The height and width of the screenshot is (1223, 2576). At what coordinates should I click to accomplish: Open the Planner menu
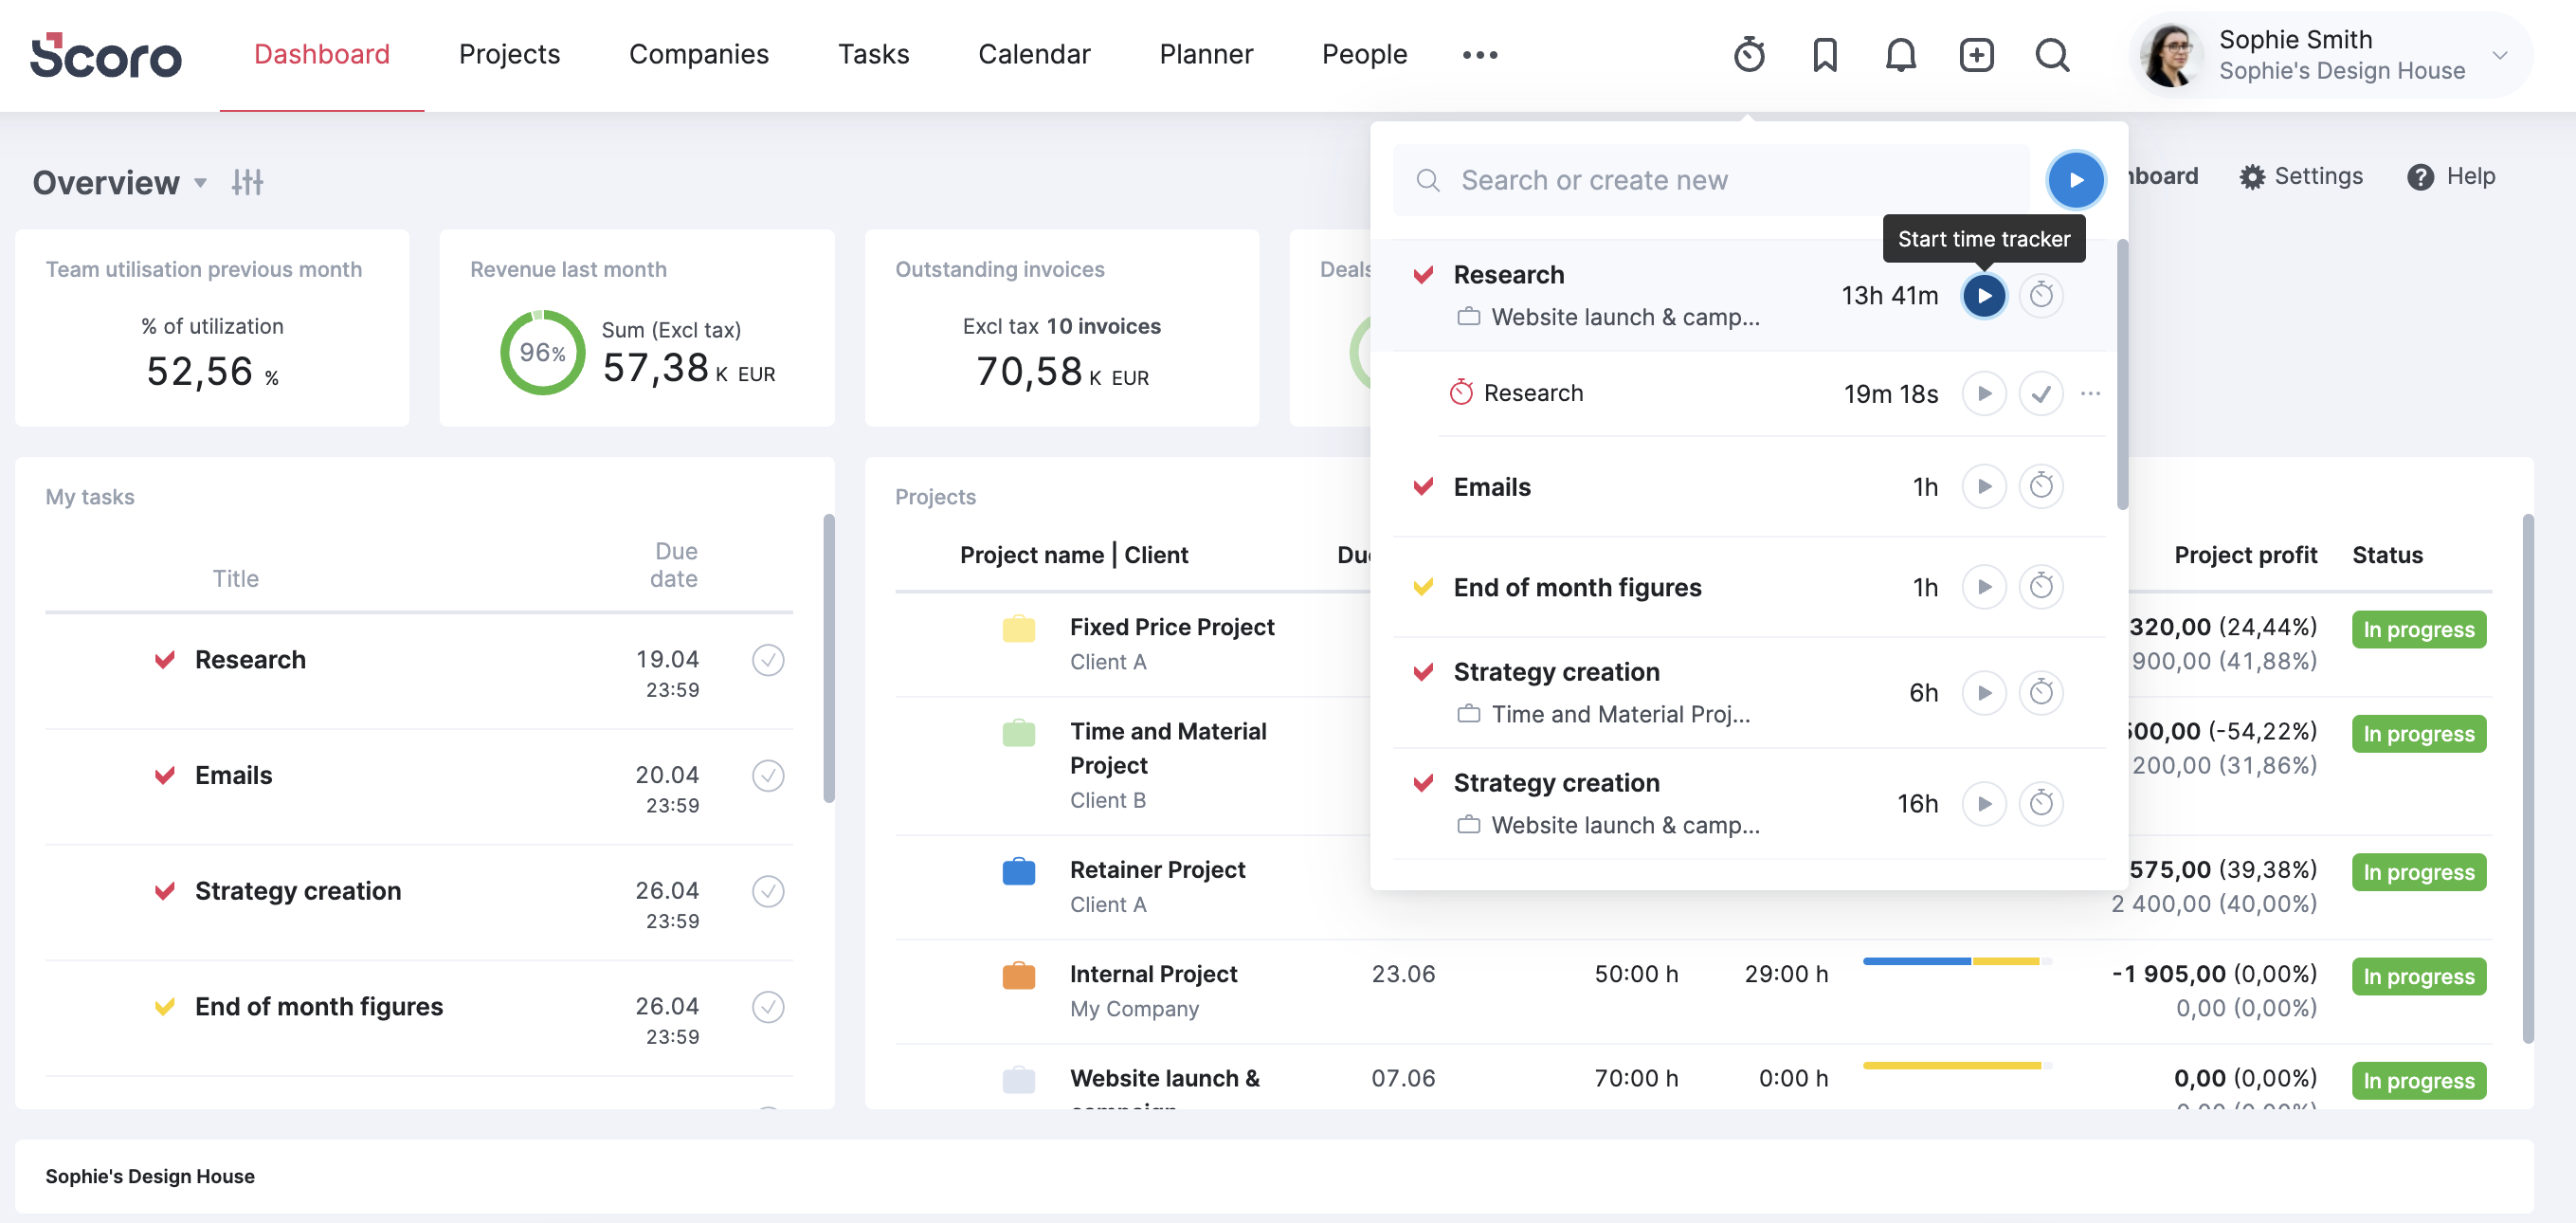[1206, 54]
